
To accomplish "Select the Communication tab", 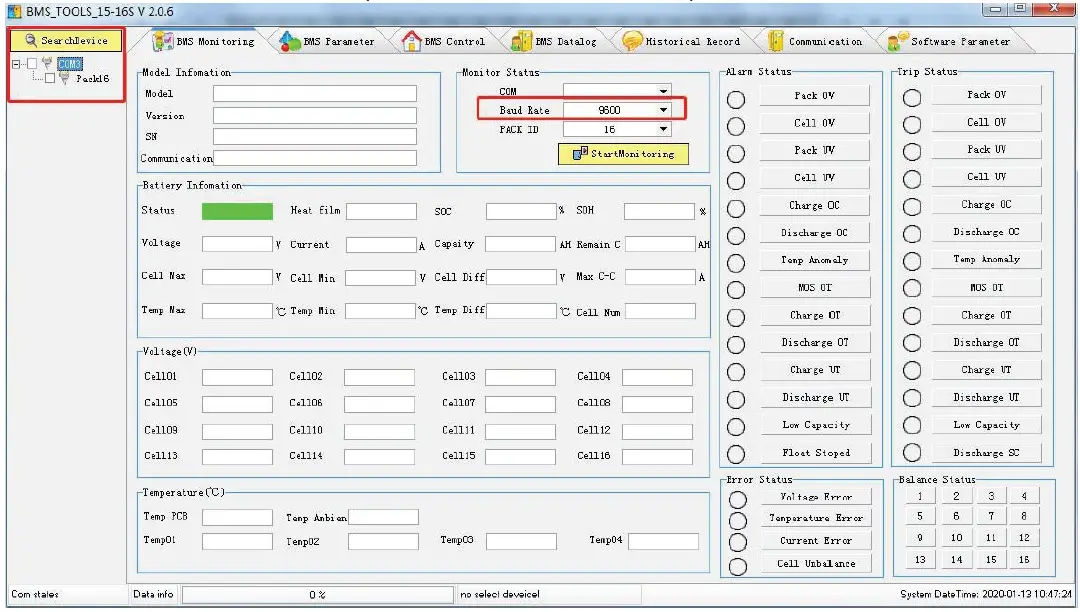I will click(816, 41).
